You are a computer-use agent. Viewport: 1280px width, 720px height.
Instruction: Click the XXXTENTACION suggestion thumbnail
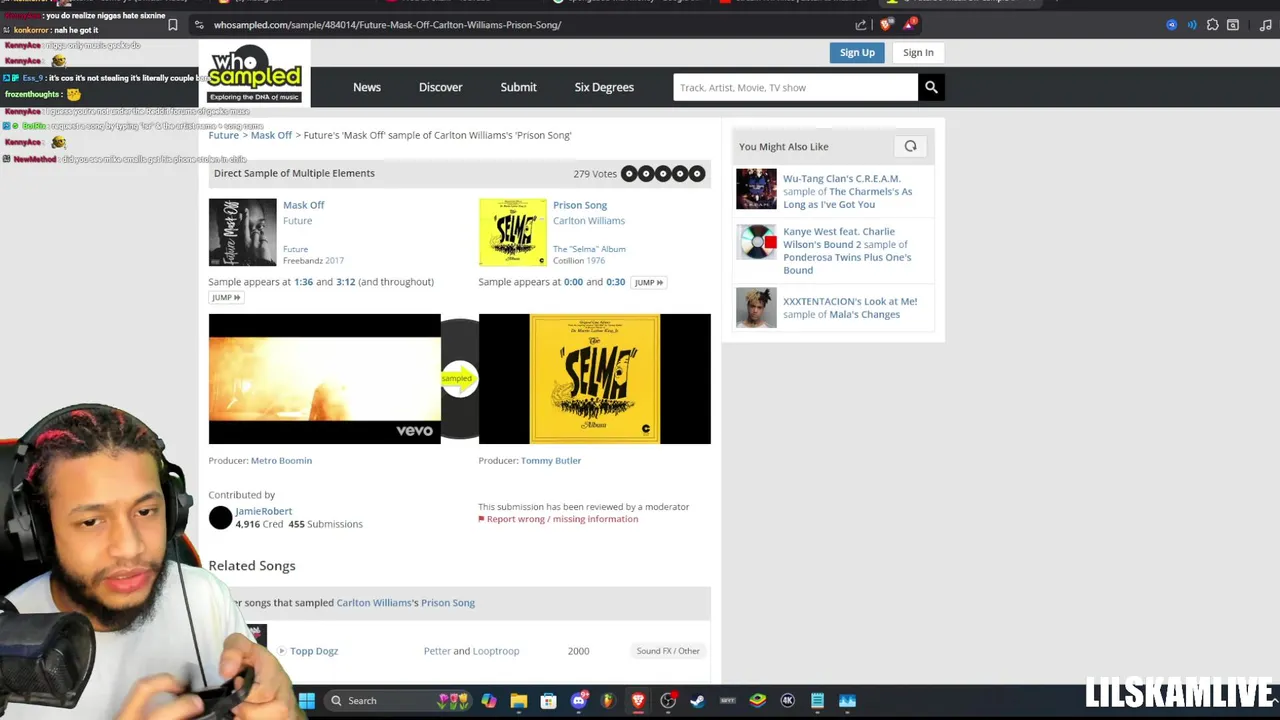[756, 308]
